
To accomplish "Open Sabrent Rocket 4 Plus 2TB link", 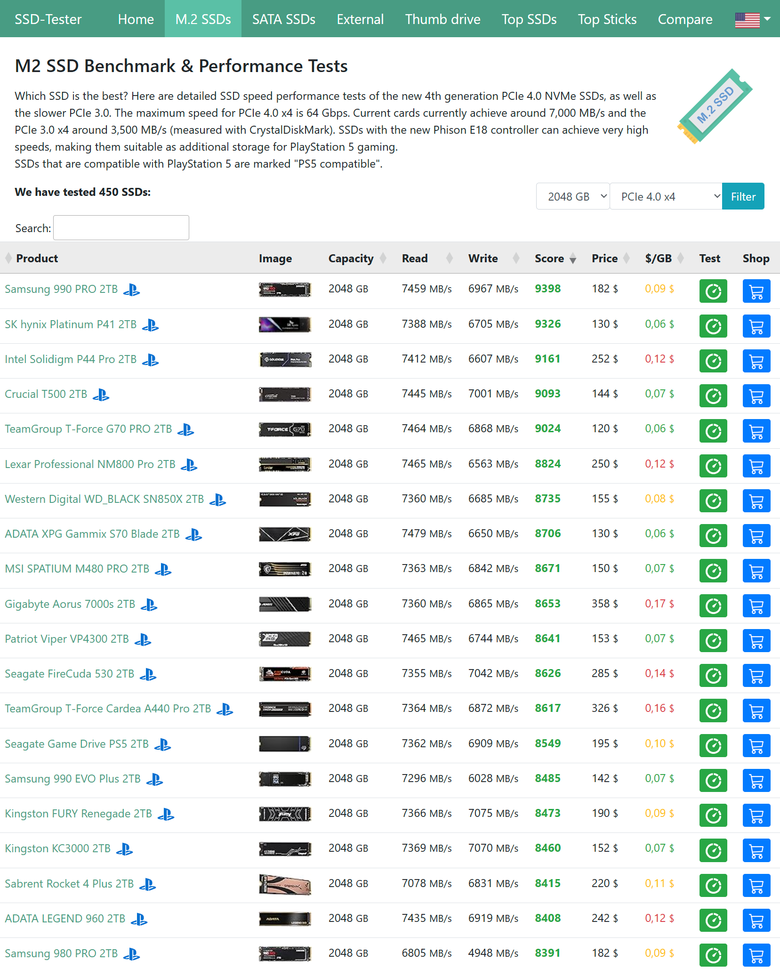I will (x=69, y=884).
